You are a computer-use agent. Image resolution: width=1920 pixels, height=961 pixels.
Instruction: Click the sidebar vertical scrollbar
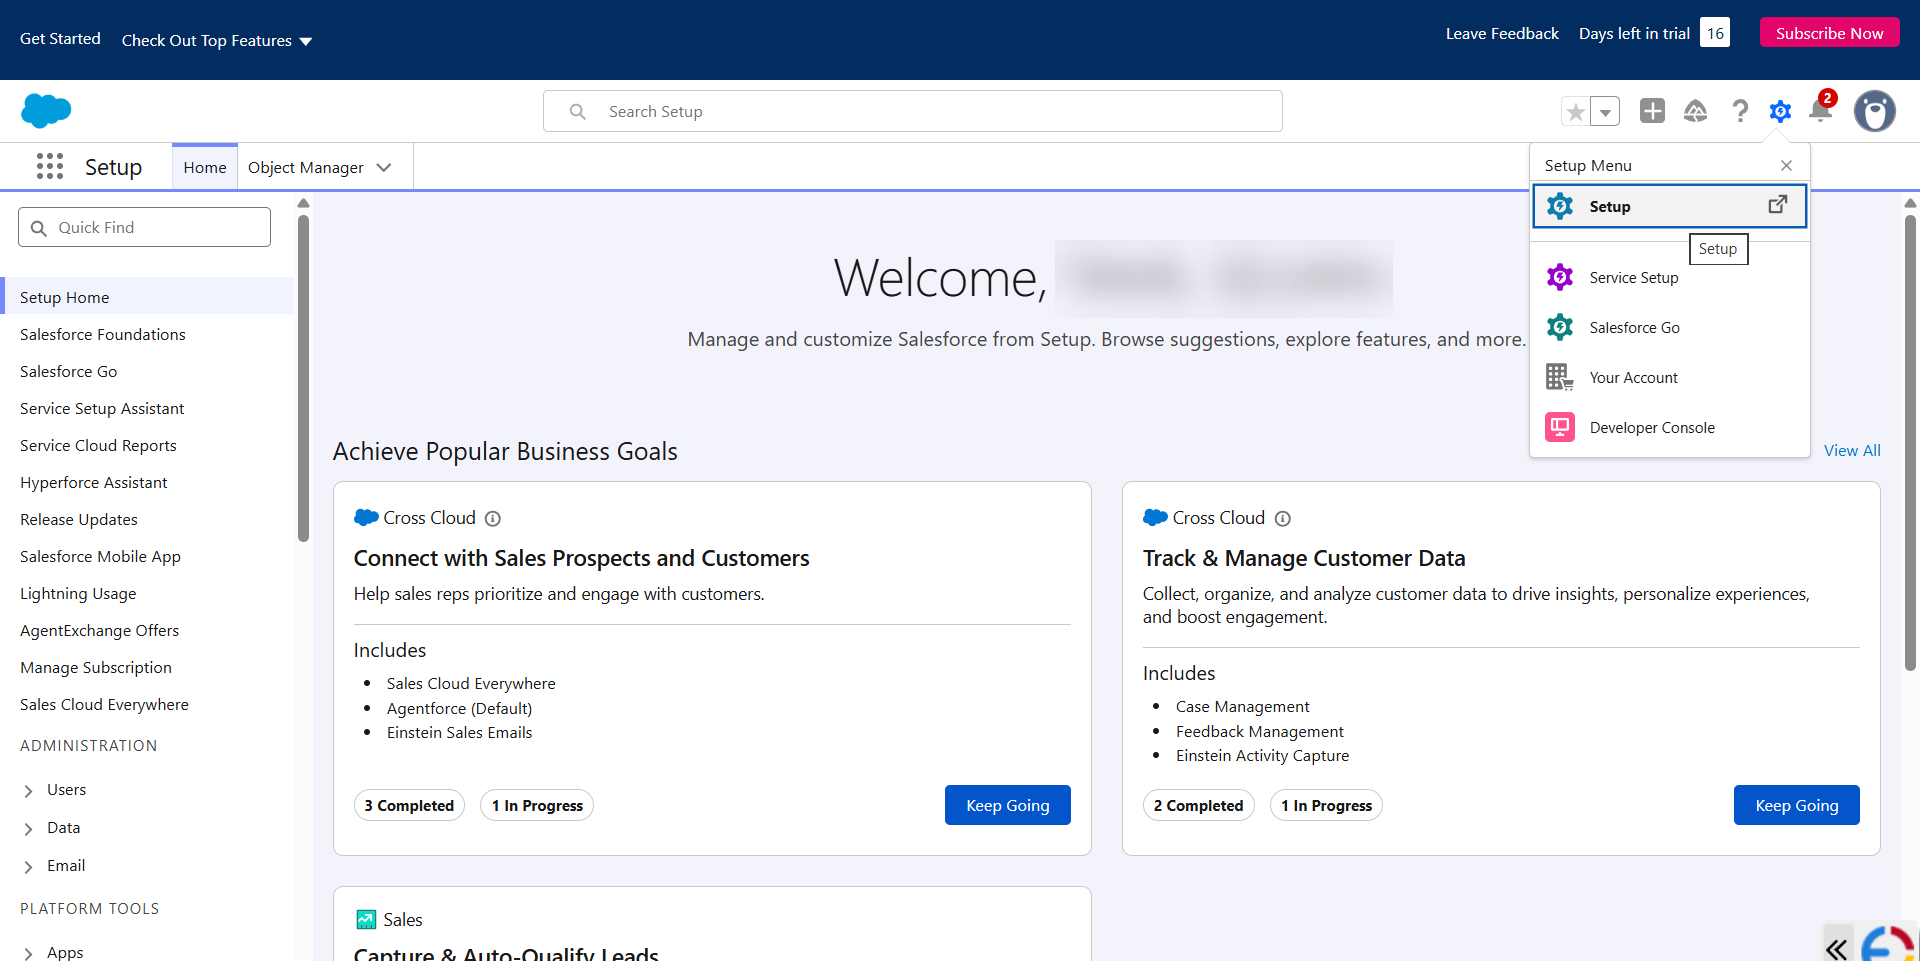(303, 378)
